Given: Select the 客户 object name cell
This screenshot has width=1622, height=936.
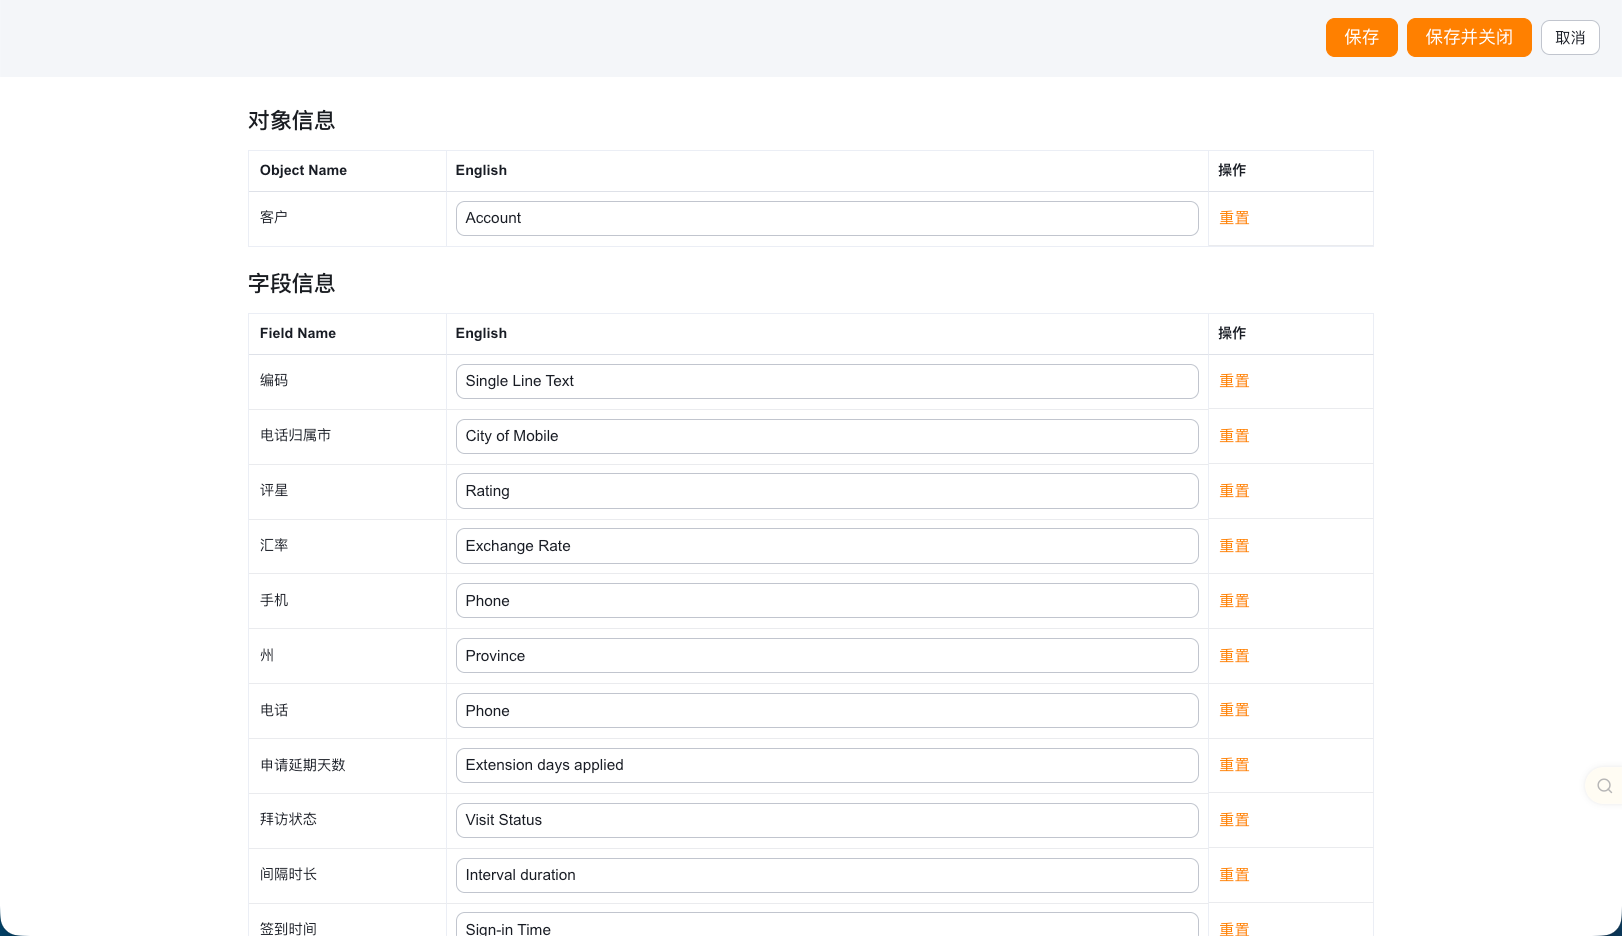Looking at the screenshot, I should coord(347,218).
